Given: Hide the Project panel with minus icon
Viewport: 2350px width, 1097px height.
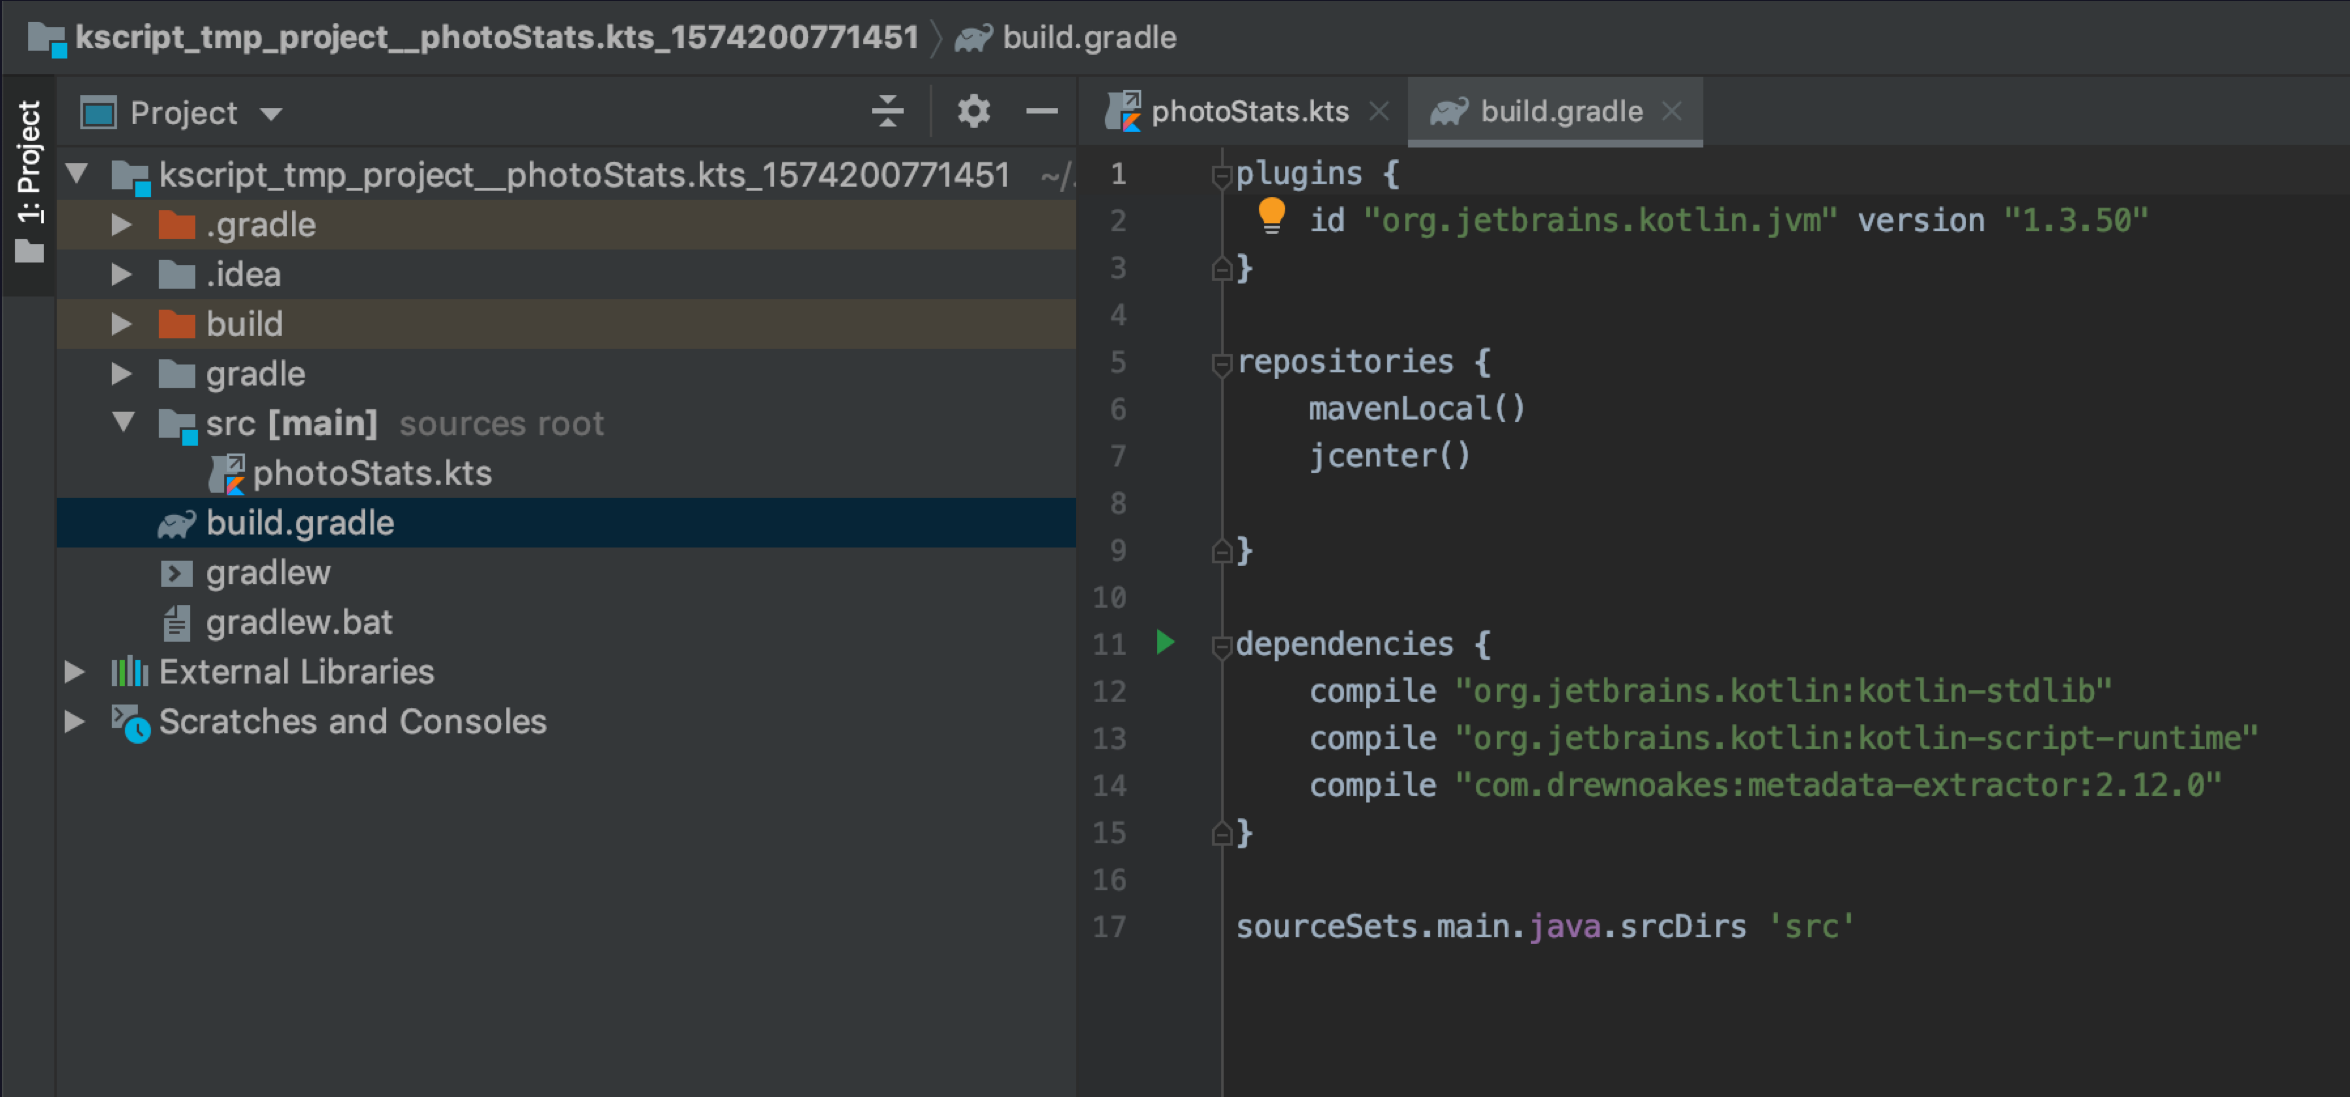Looking at the screenshot, I should click(x=1041, y=111).
